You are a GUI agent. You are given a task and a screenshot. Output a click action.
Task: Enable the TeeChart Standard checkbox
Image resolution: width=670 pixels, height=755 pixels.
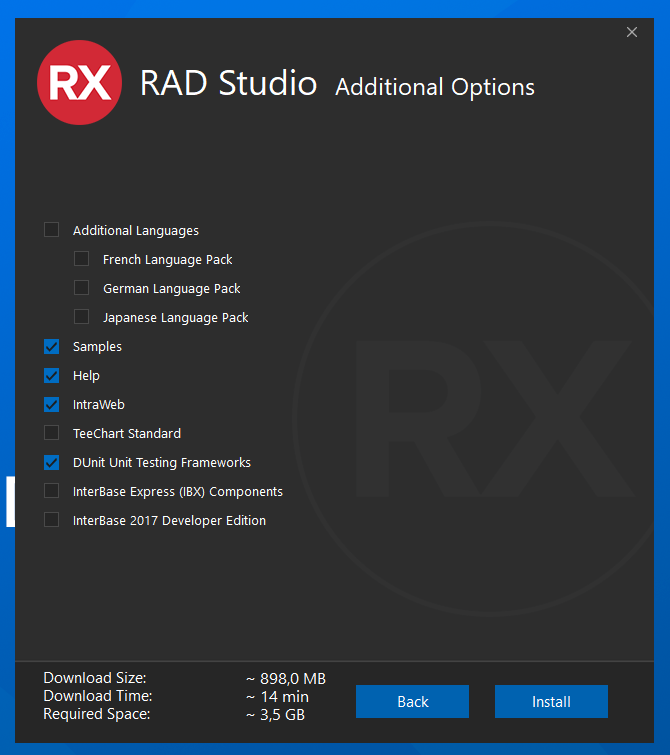pyautogui.click(x=52, y=433)
